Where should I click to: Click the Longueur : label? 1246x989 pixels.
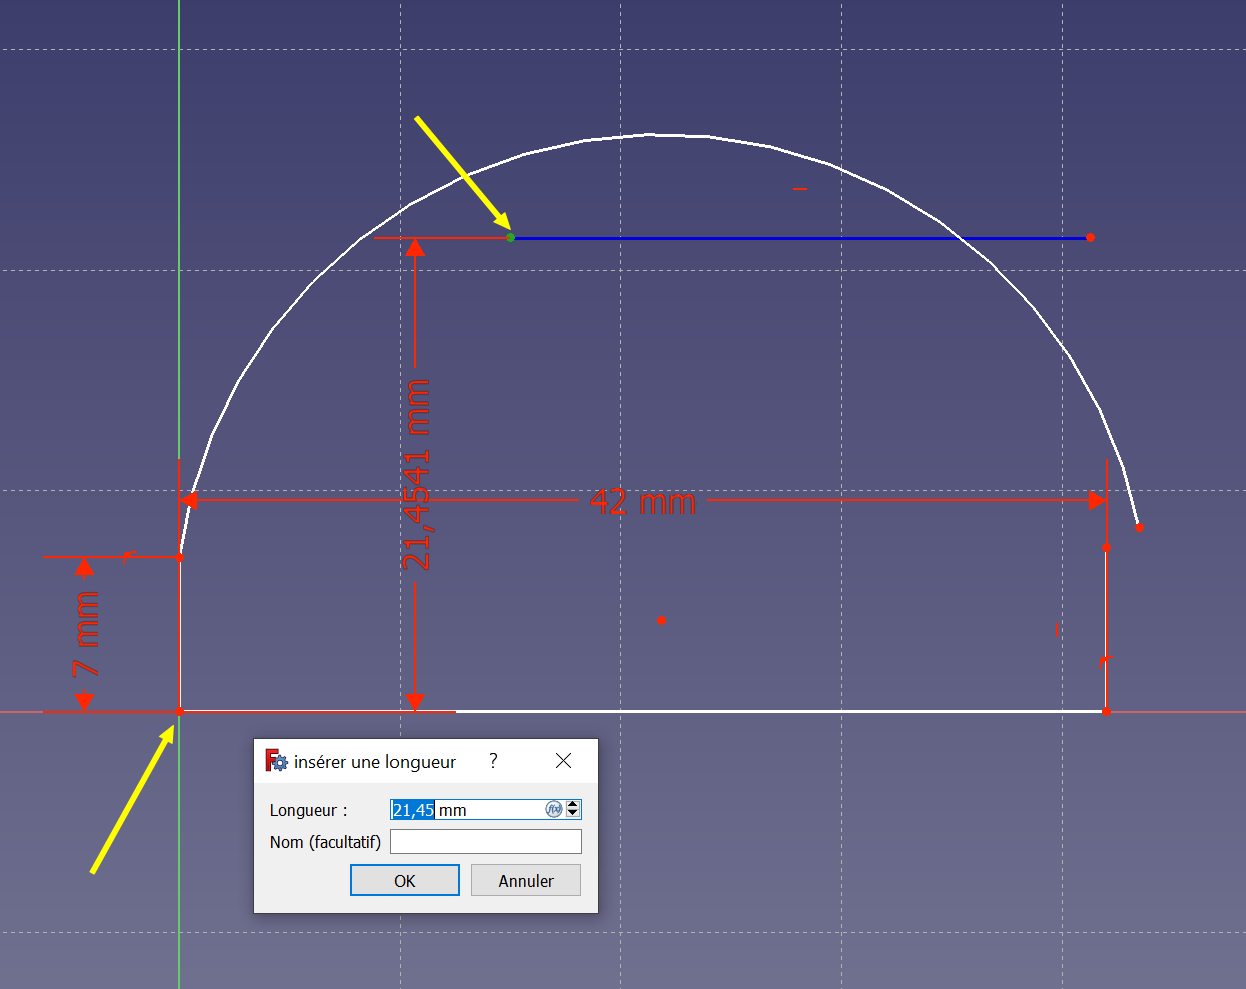click(309, 810)
